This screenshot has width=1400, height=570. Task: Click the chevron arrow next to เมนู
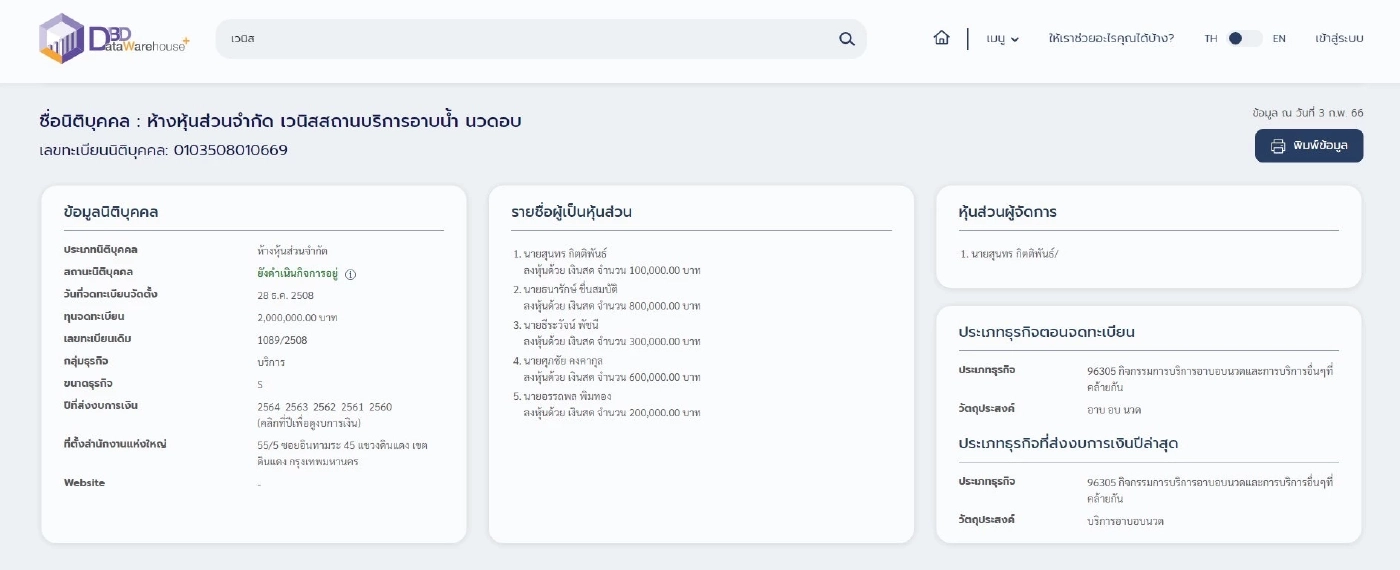(1015, 40)
